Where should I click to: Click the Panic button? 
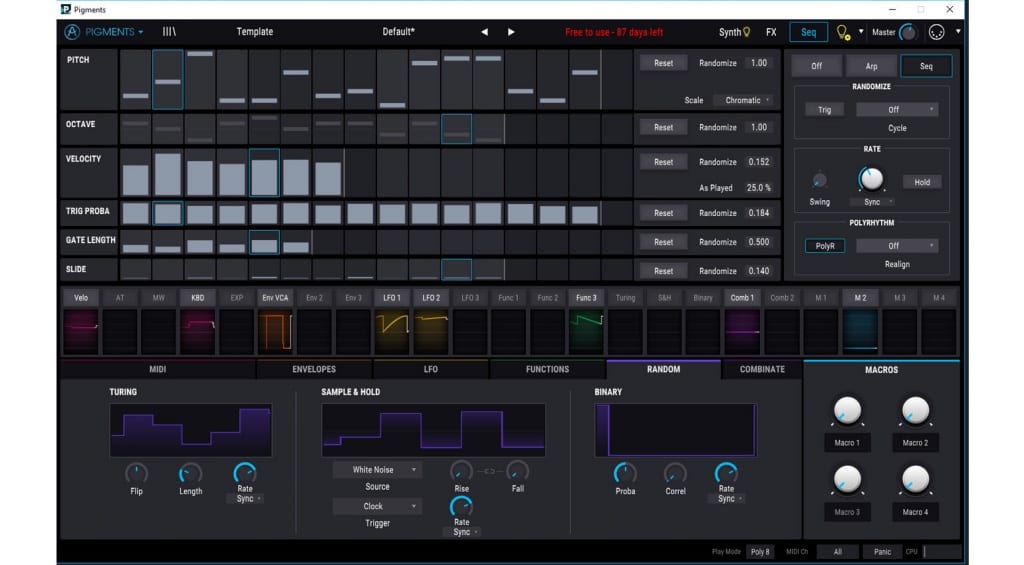pyautogui.click(x=882, y=552)
